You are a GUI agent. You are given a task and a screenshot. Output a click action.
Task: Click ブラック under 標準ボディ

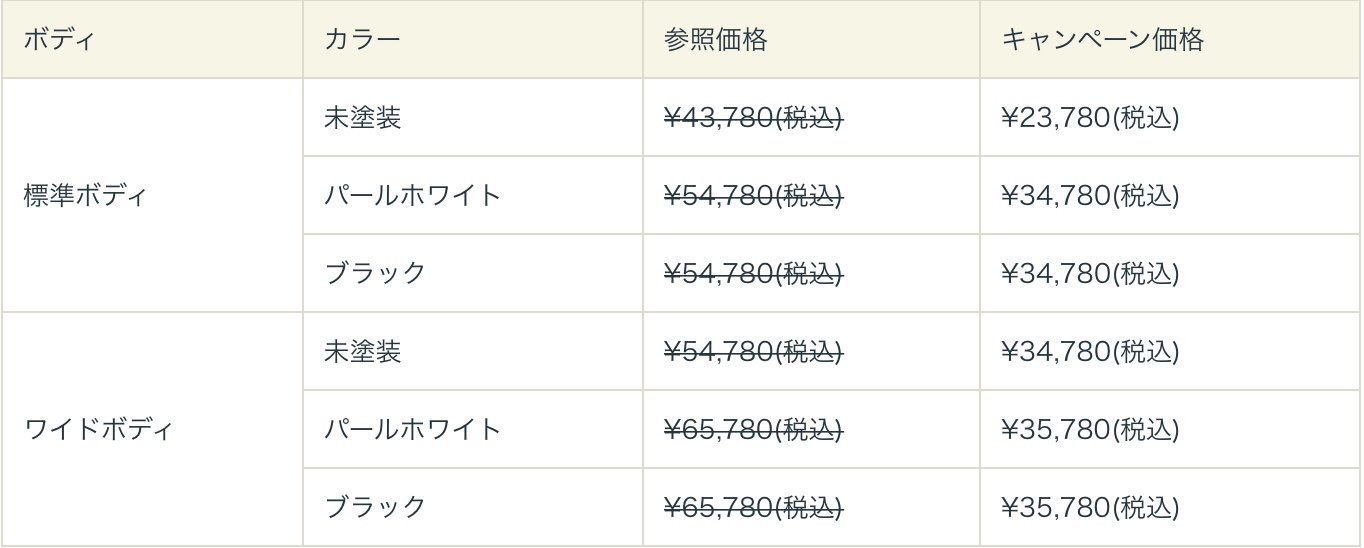coord(375,273)
